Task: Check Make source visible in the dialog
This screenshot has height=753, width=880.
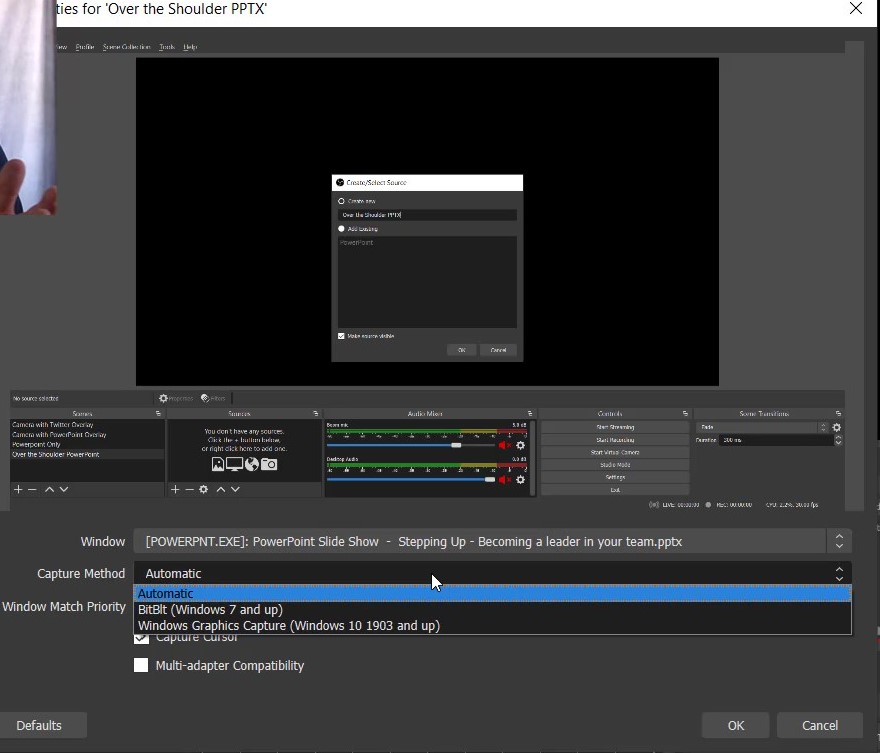Action: tap(341, 336)
